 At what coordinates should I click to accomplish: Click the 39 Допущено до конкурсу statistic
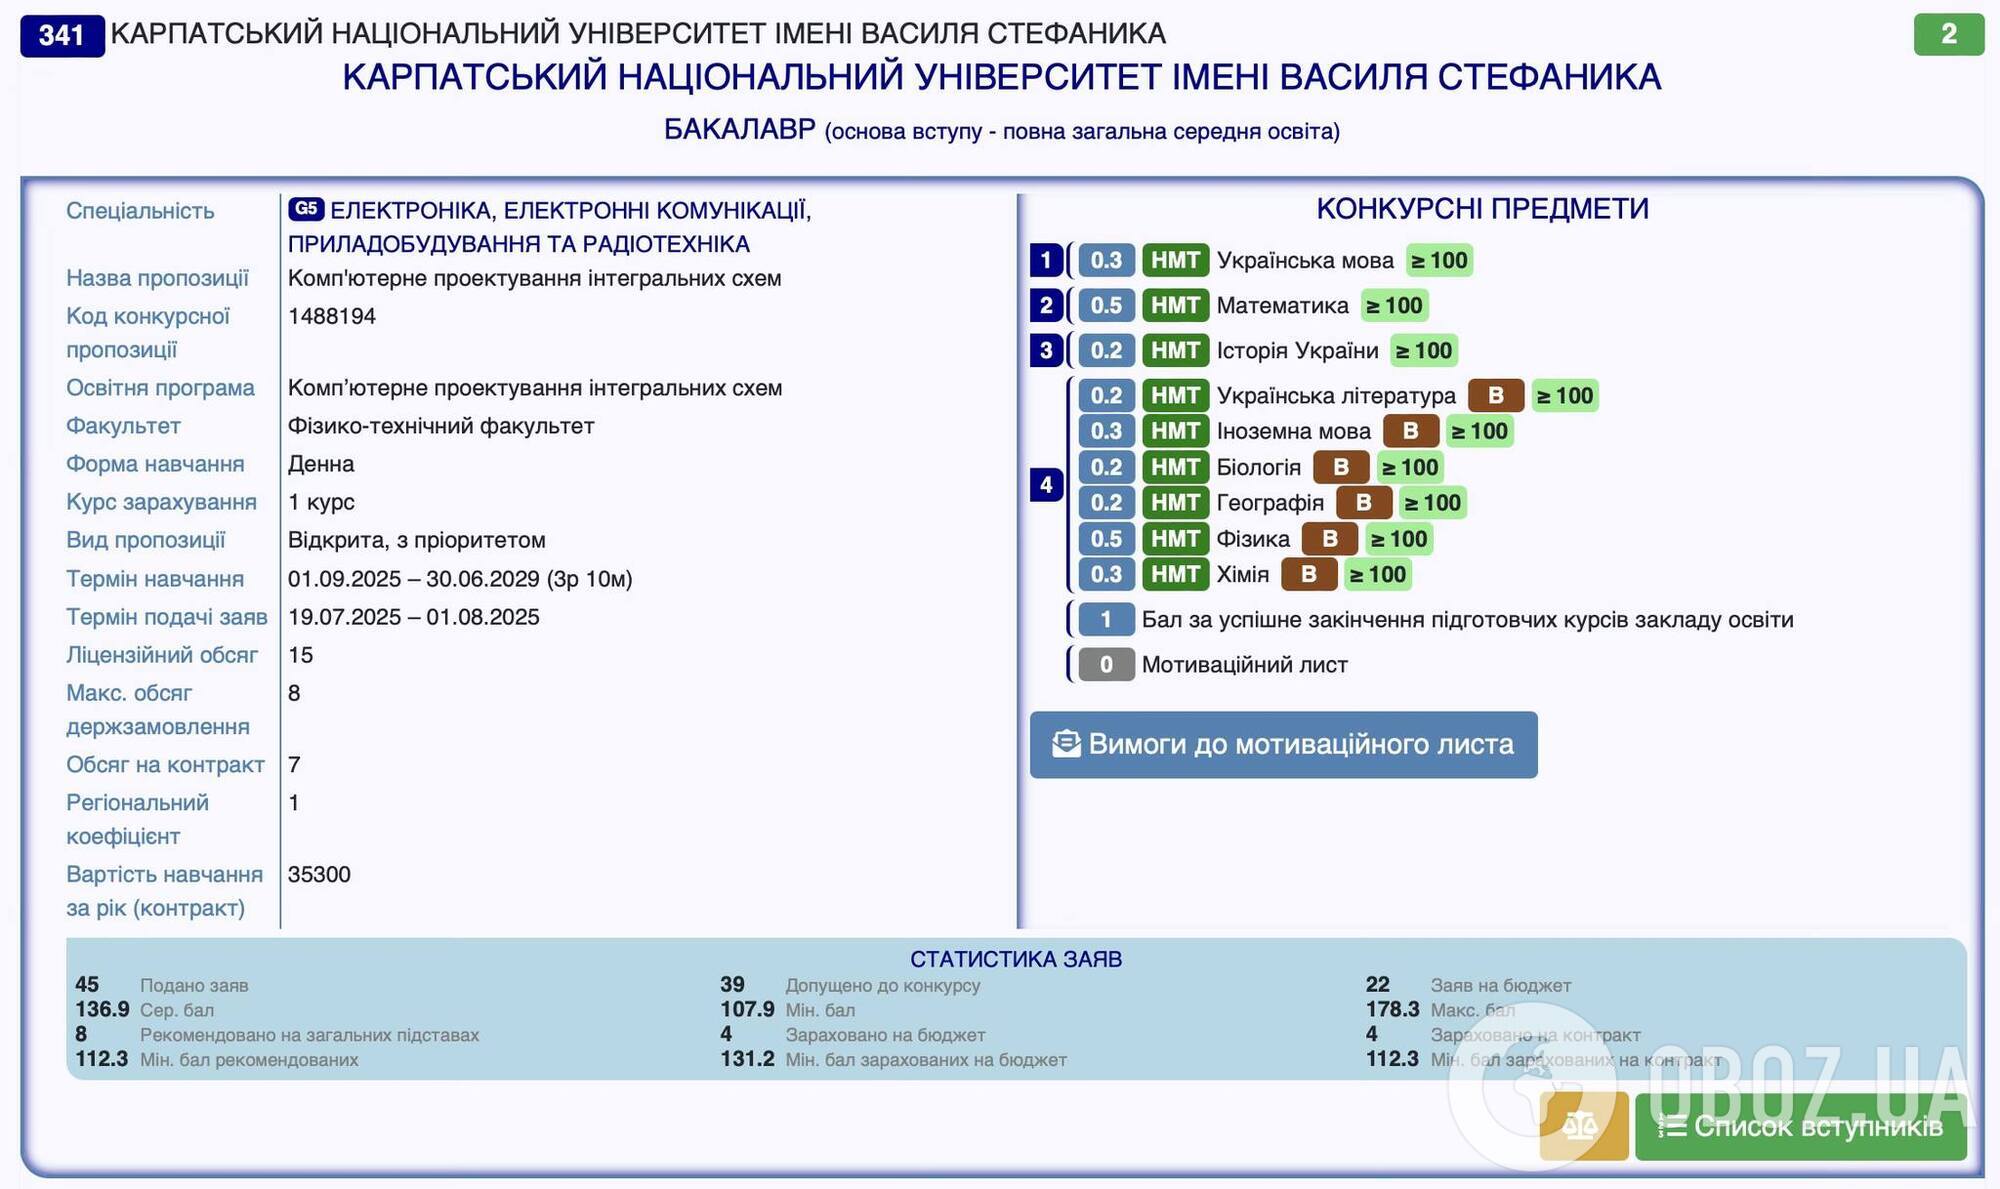pos(850,985)
